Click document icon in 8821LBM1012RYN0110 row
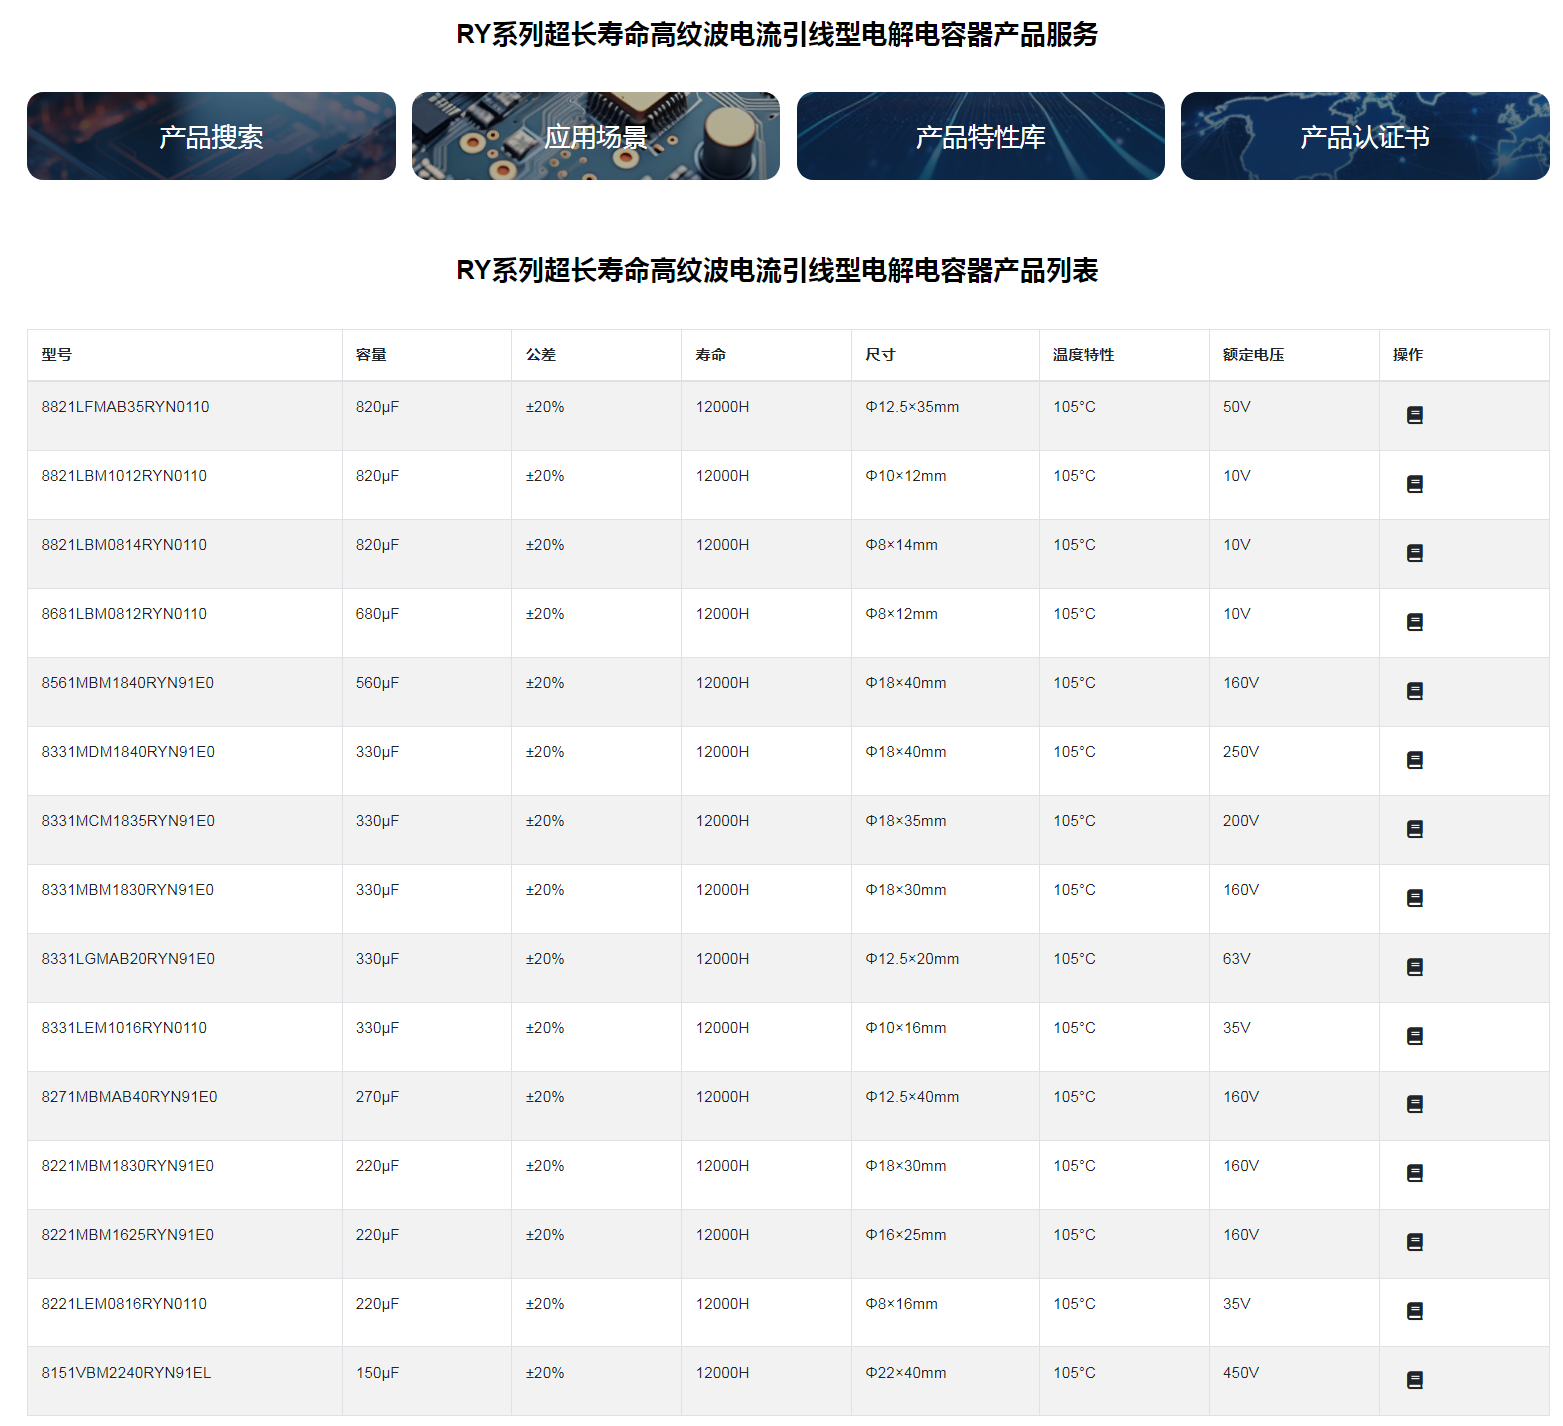This screenshot has height=1426, width=1563. point(1414,484)
